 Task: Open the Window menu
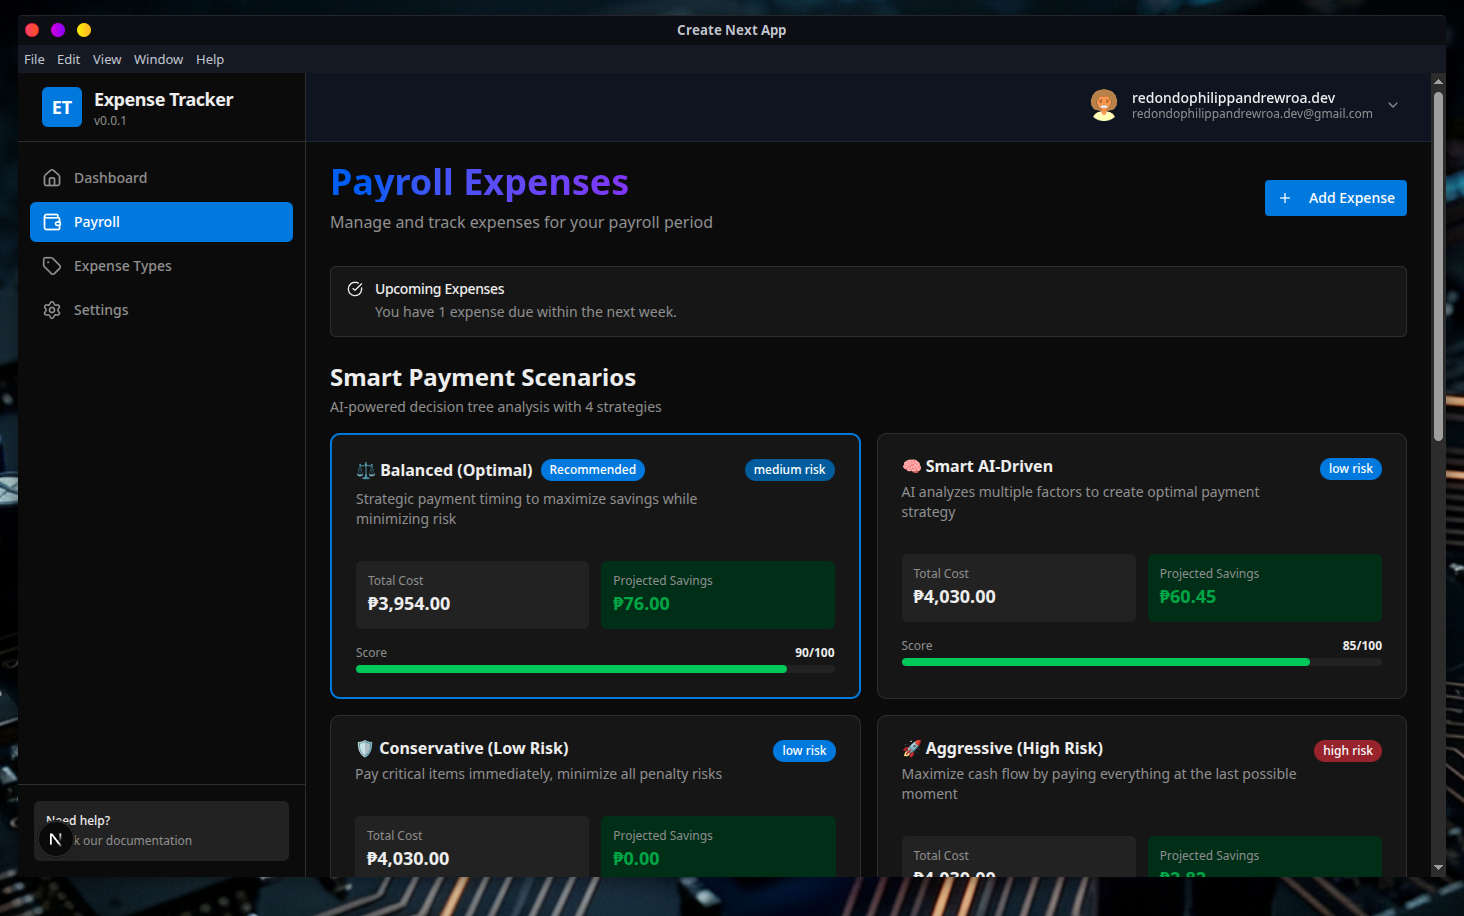pos(158,59)
